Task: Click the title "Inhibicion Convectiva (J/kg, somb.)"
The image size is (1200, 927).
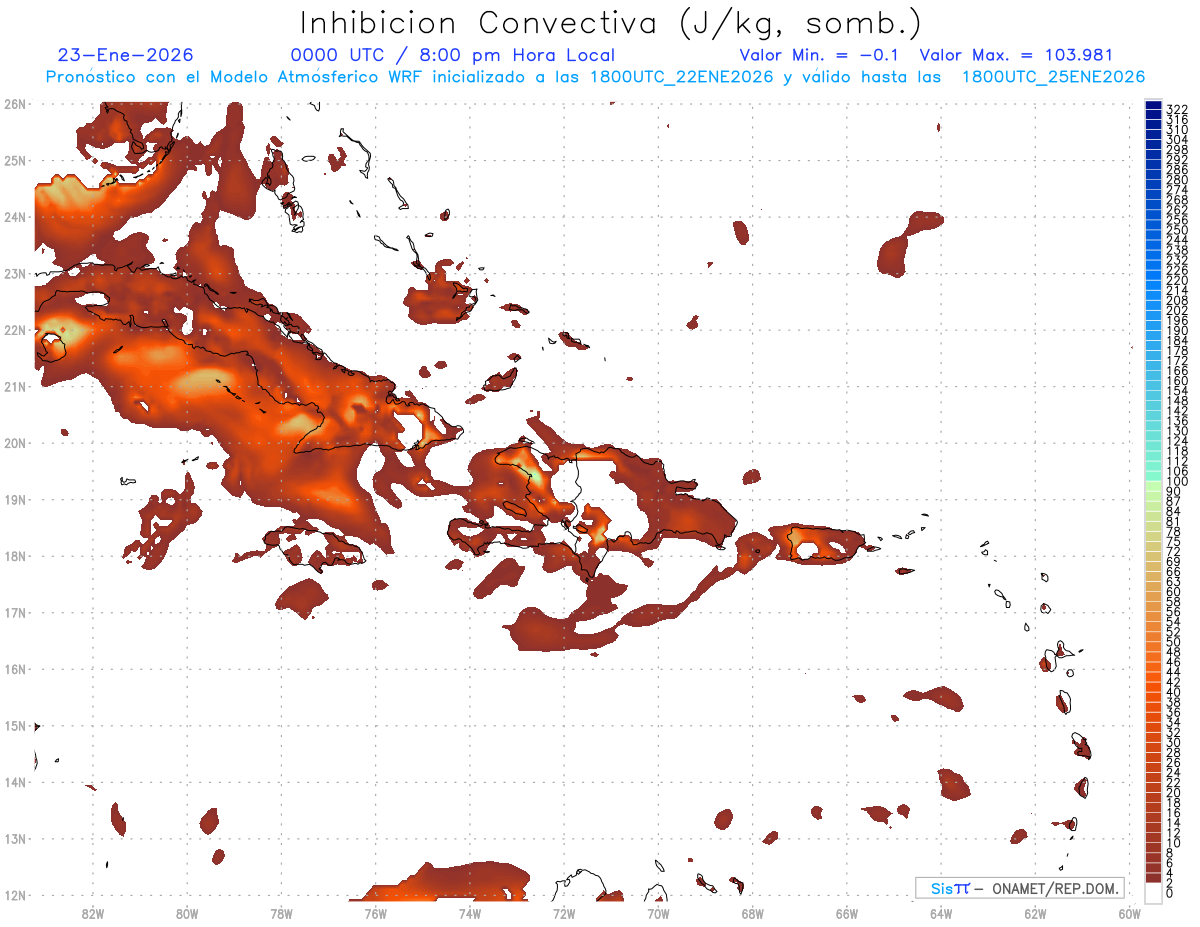Action: pos(611,23)
